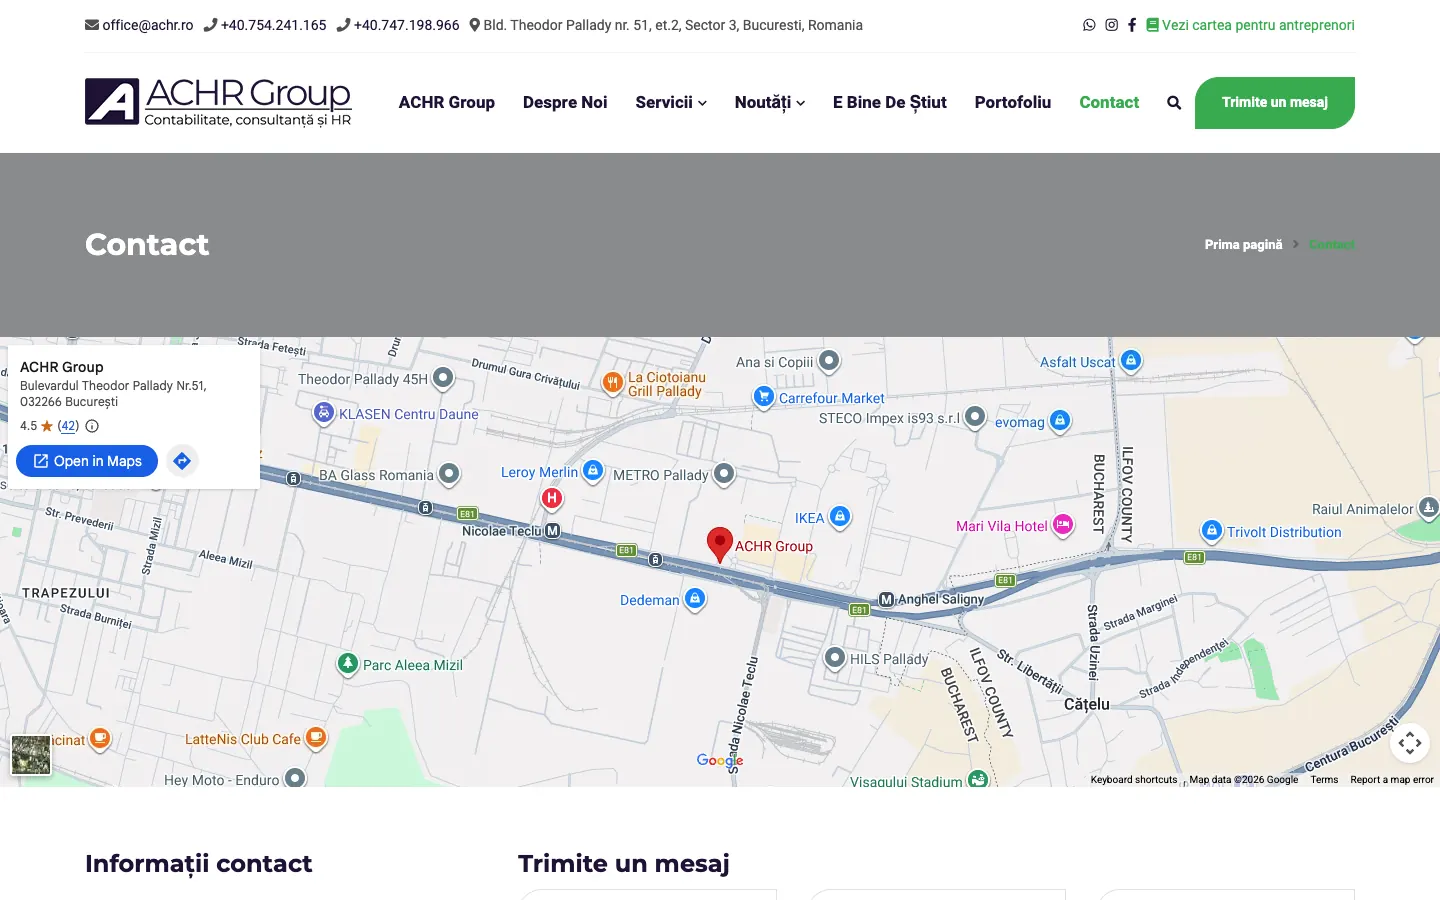1440x900 pixels.
Task: Click the Mari Vila Hotel marker
Action: click(x=1063, y=525)
